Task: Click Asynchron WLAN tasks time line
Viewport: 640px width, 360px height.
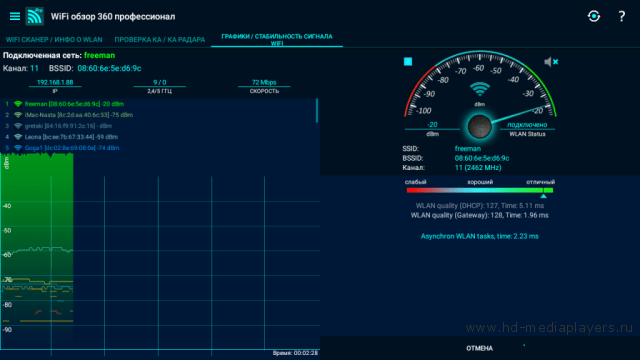Action: (480, 236)
